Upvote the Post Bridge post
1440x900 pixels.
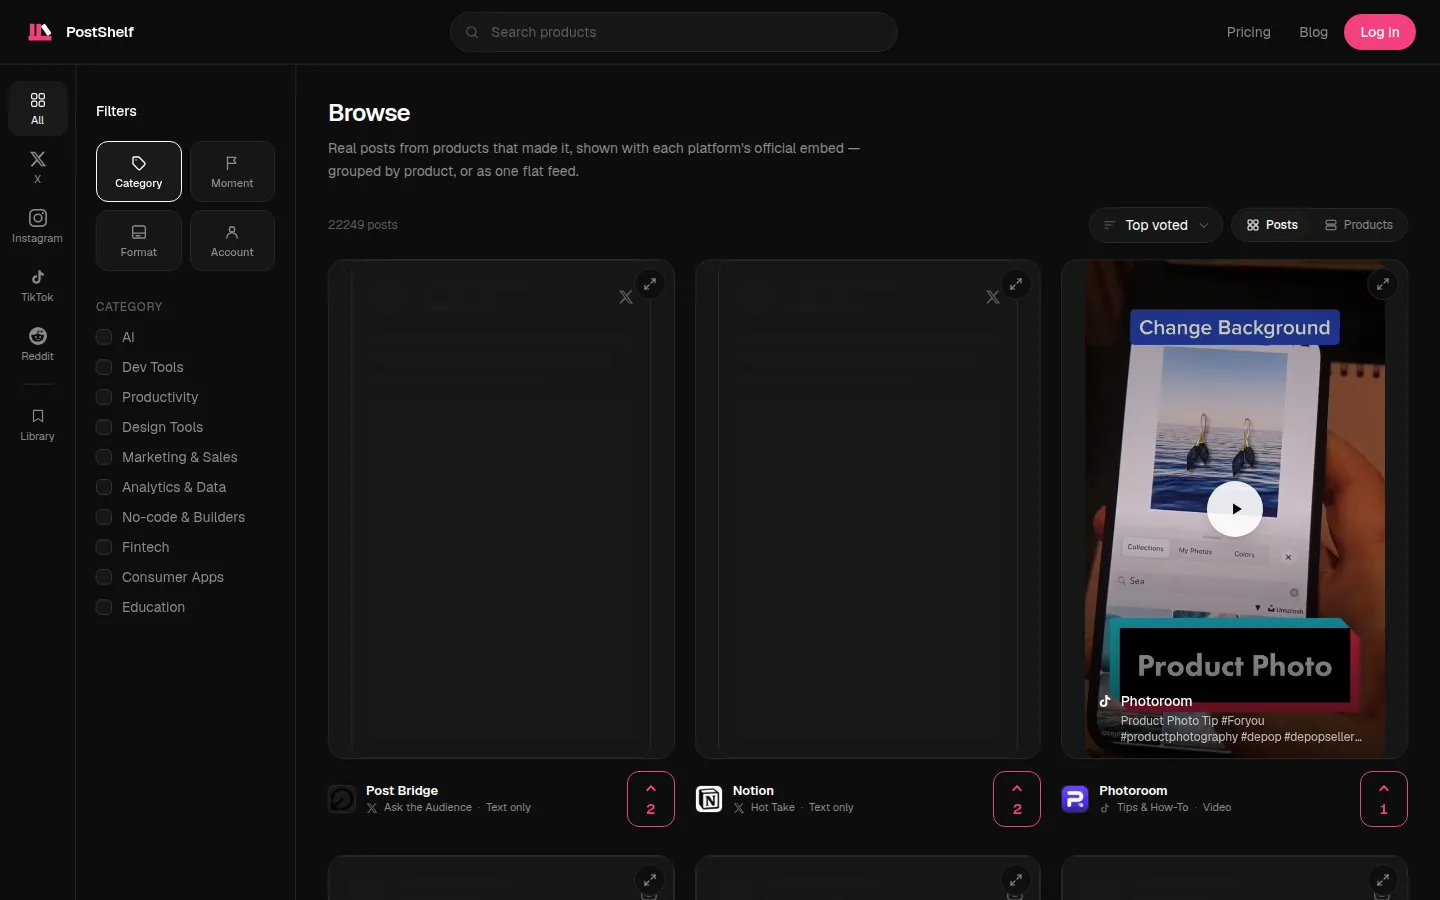pos(651,799)
